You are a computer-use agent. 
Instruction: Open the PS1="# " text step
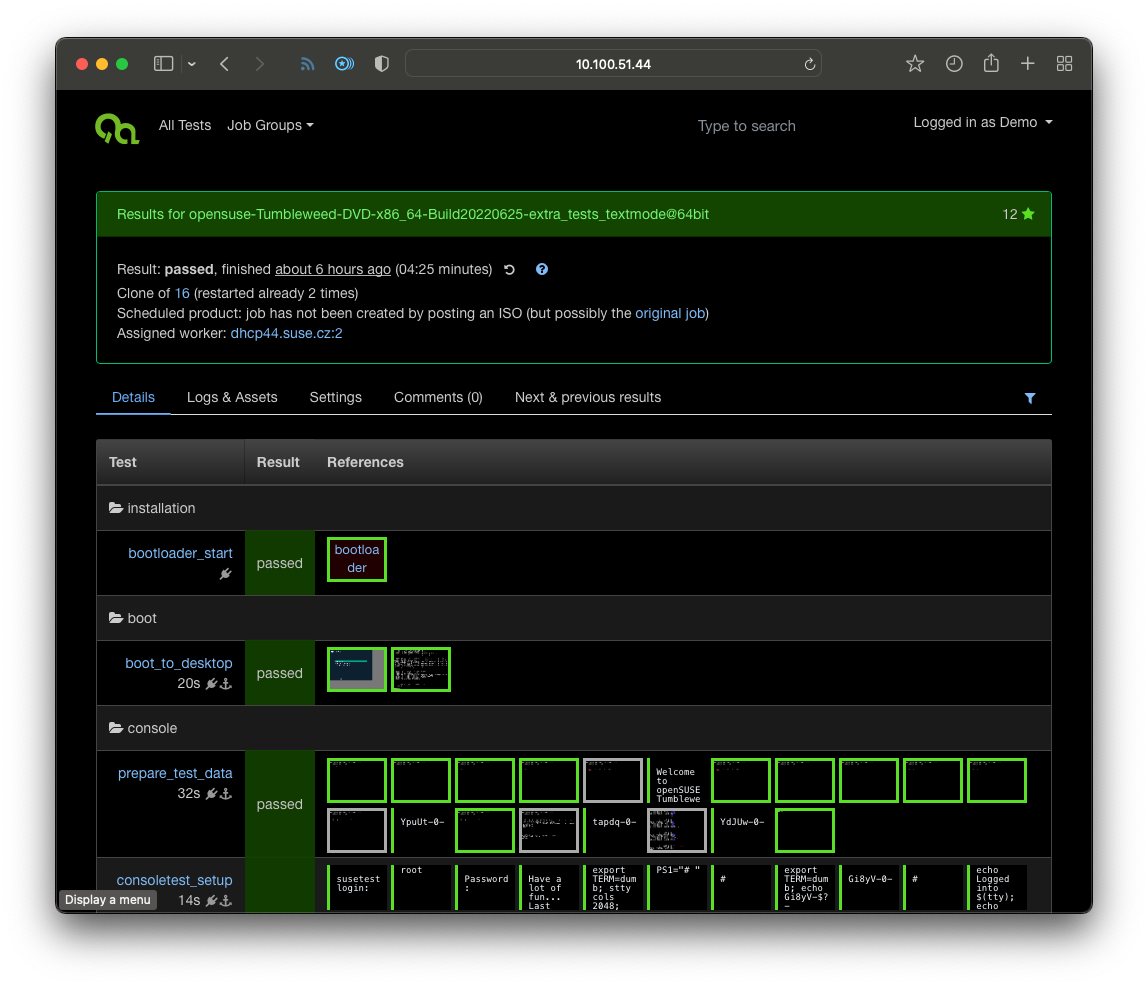coord(677,887)
